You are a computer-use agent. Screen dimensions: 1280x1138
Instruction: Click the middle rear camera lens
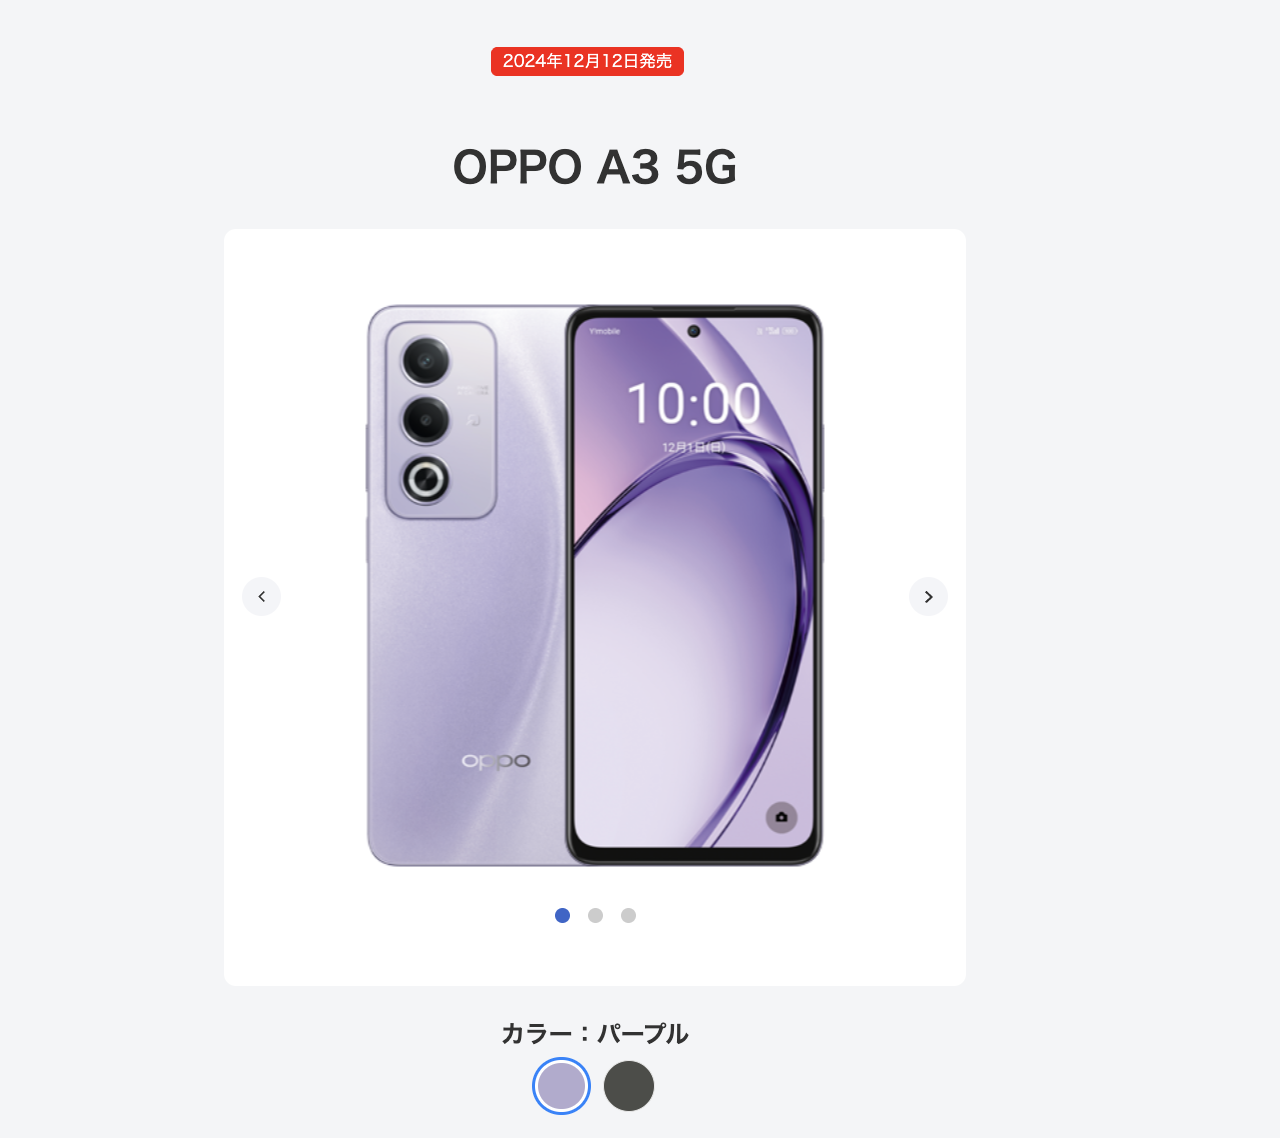[426, 420]
